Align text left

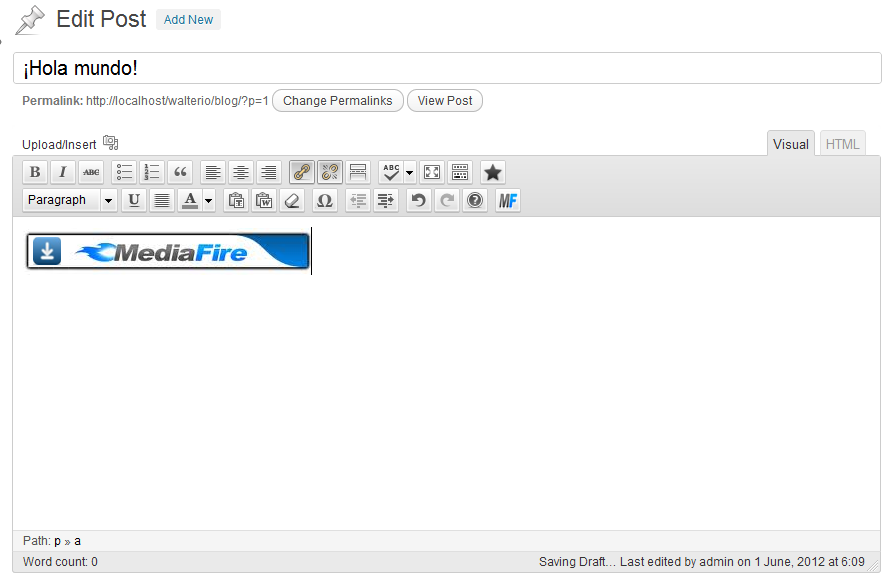[213, 172]
